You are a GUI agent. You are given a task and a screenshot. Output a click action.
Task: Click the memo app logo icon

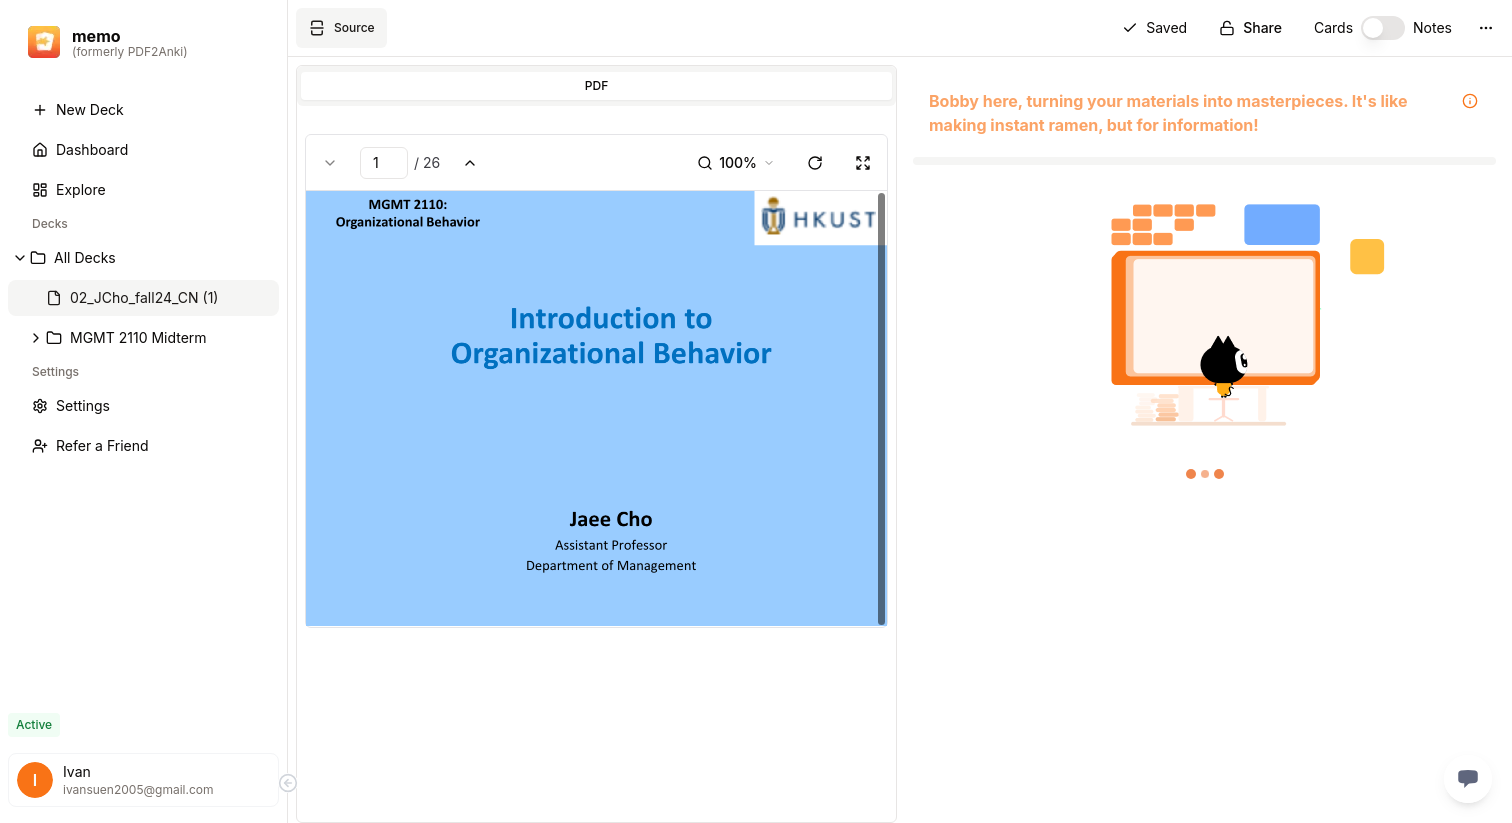[x=44, y=42]
